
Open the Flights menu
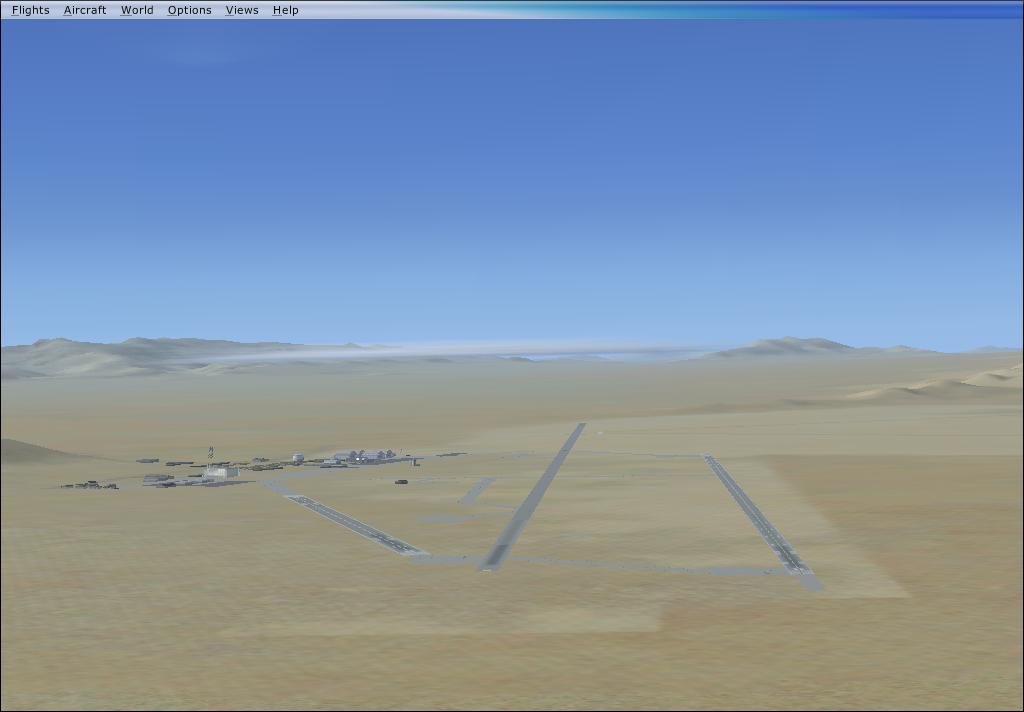pos(31,10)
